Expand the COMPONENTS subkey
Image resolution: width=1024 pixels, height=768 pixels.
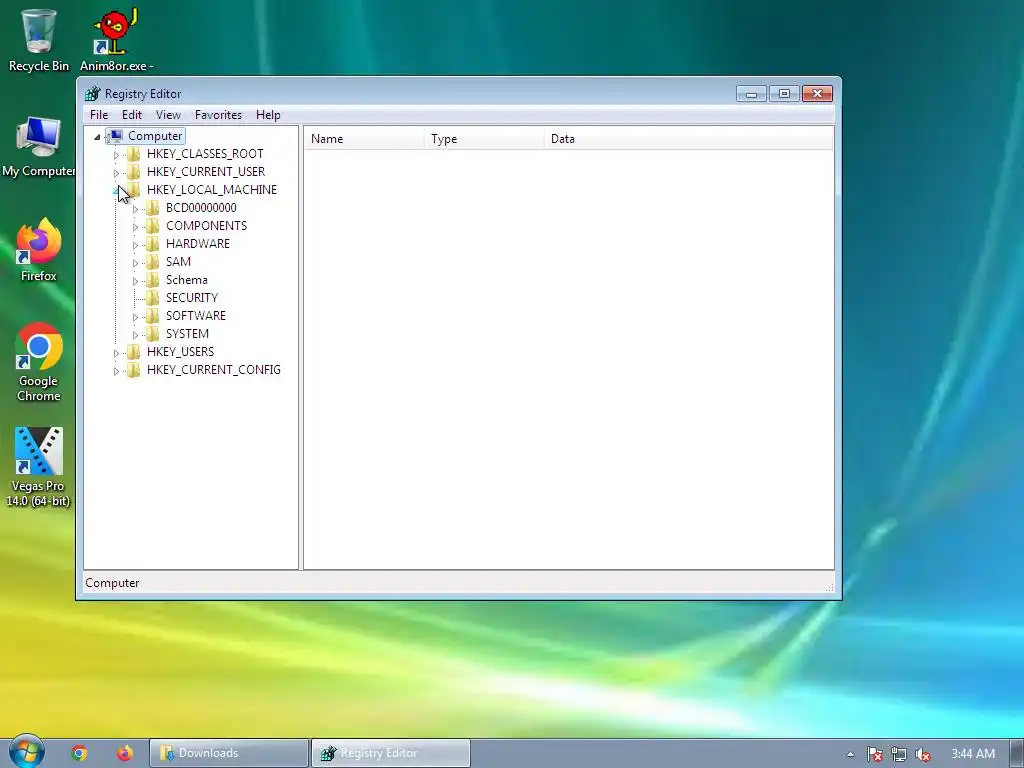pos(135,227)
